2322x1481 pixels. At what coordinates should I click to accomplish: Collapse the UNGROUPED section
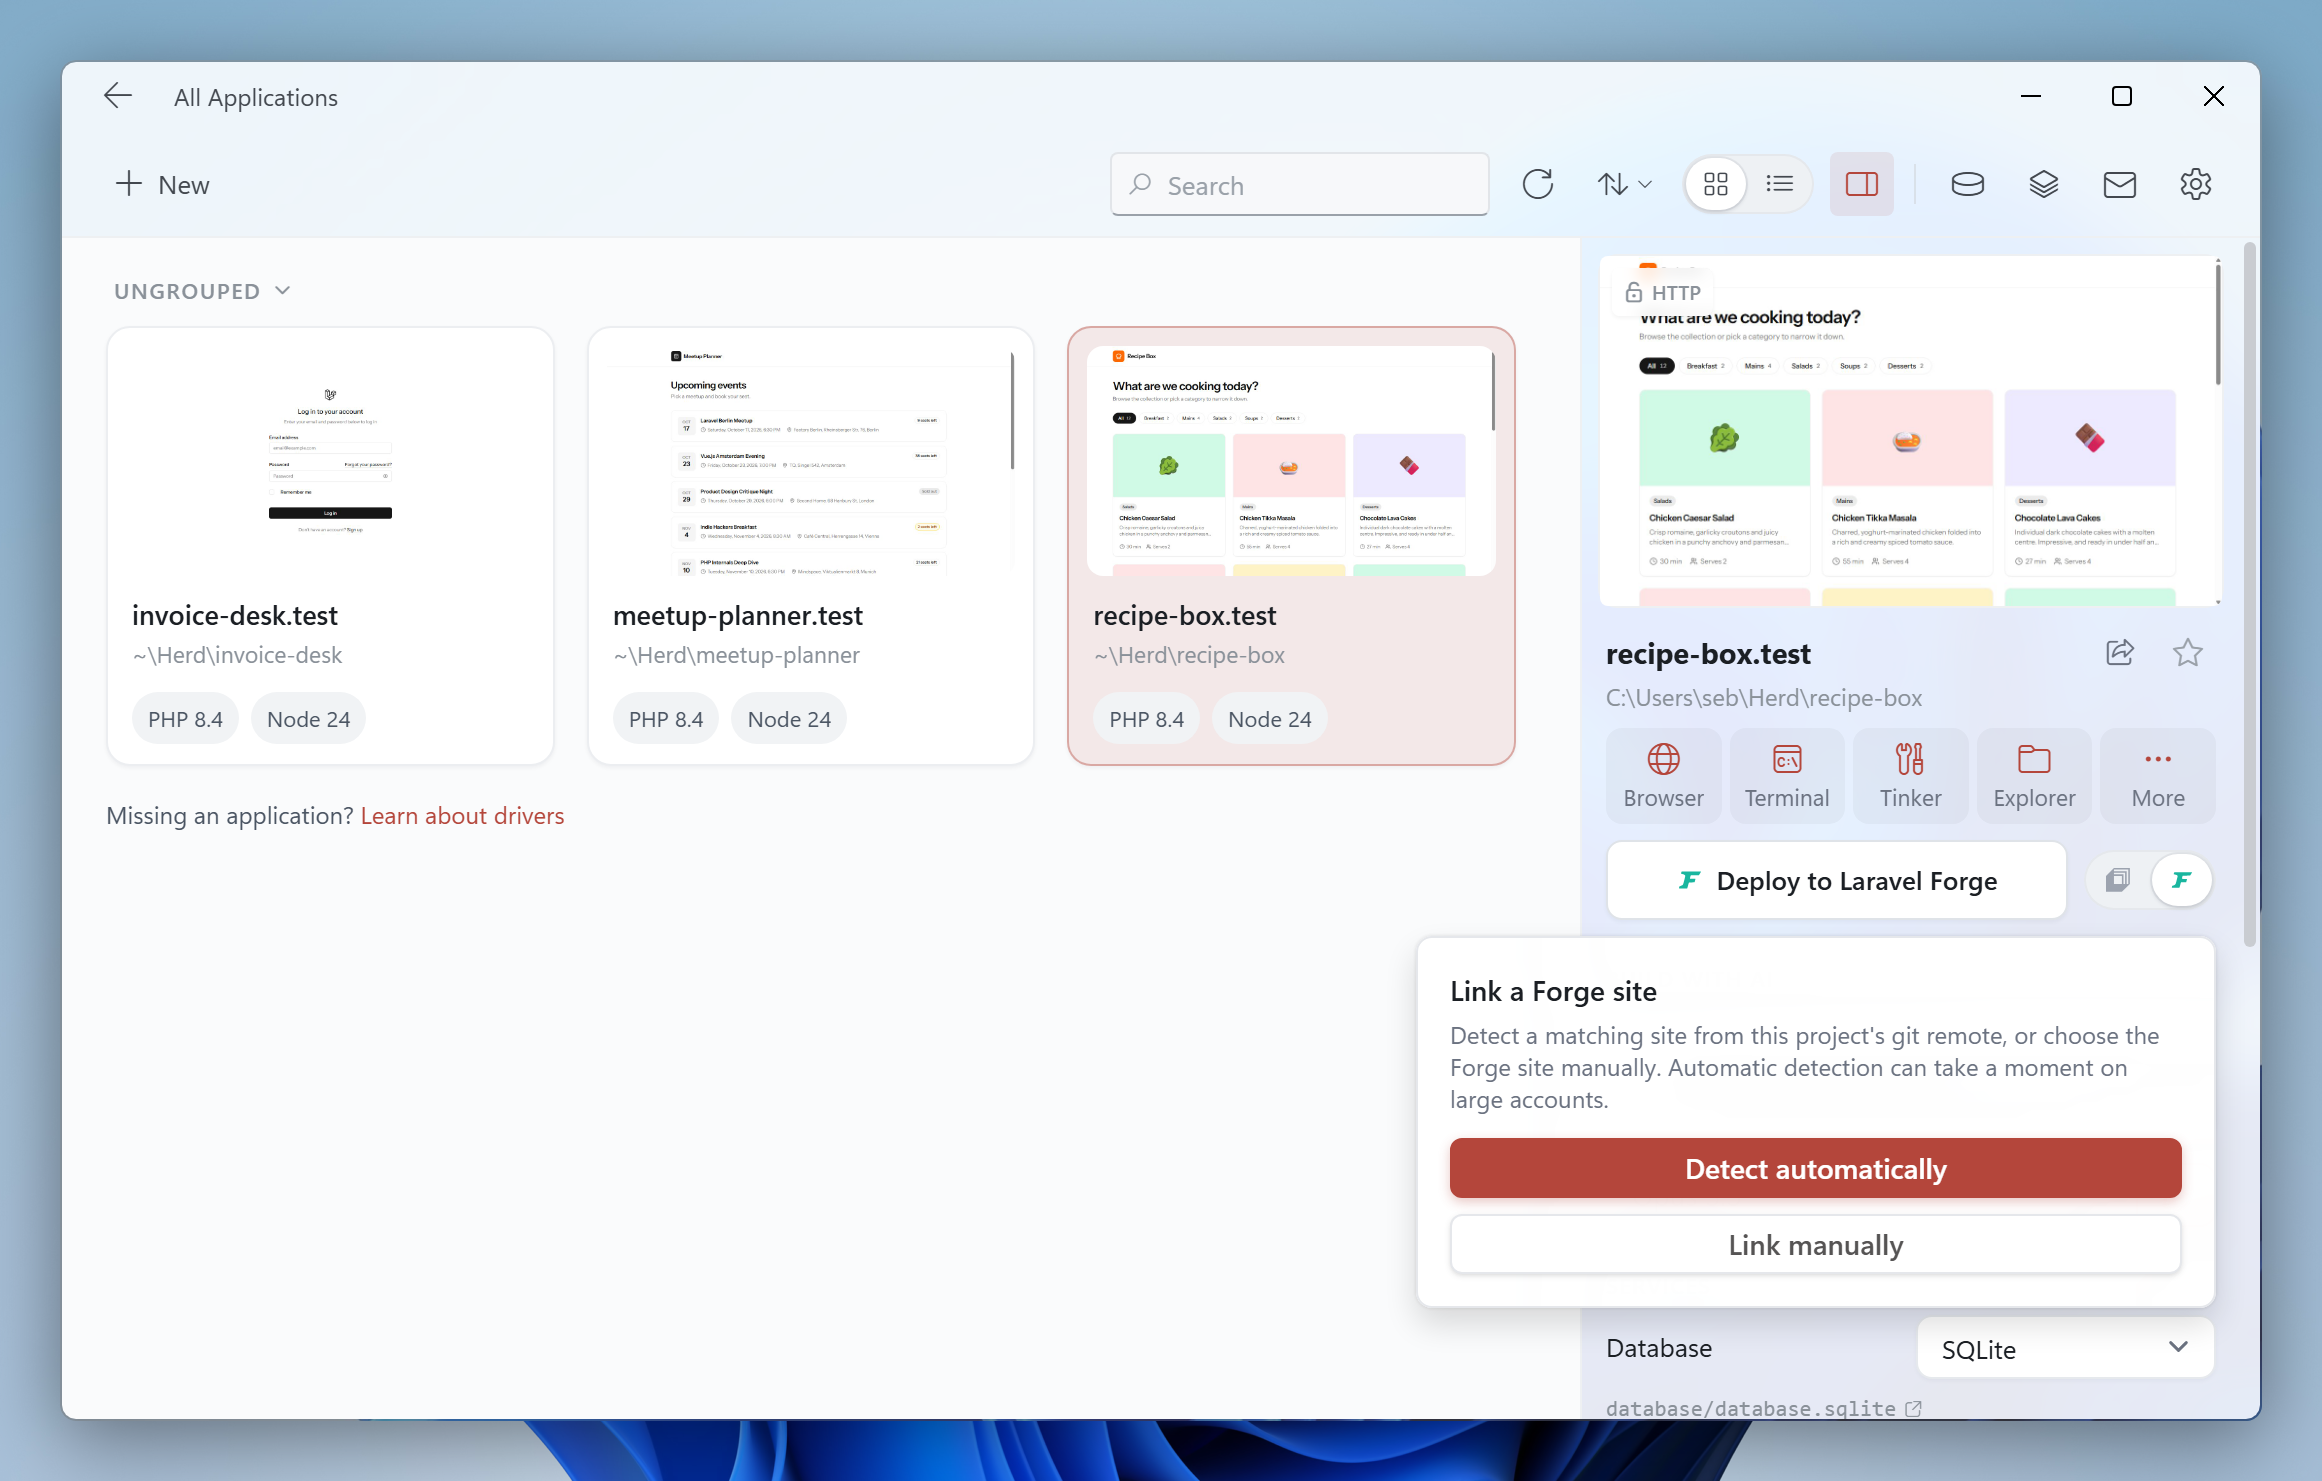point(202,291)
